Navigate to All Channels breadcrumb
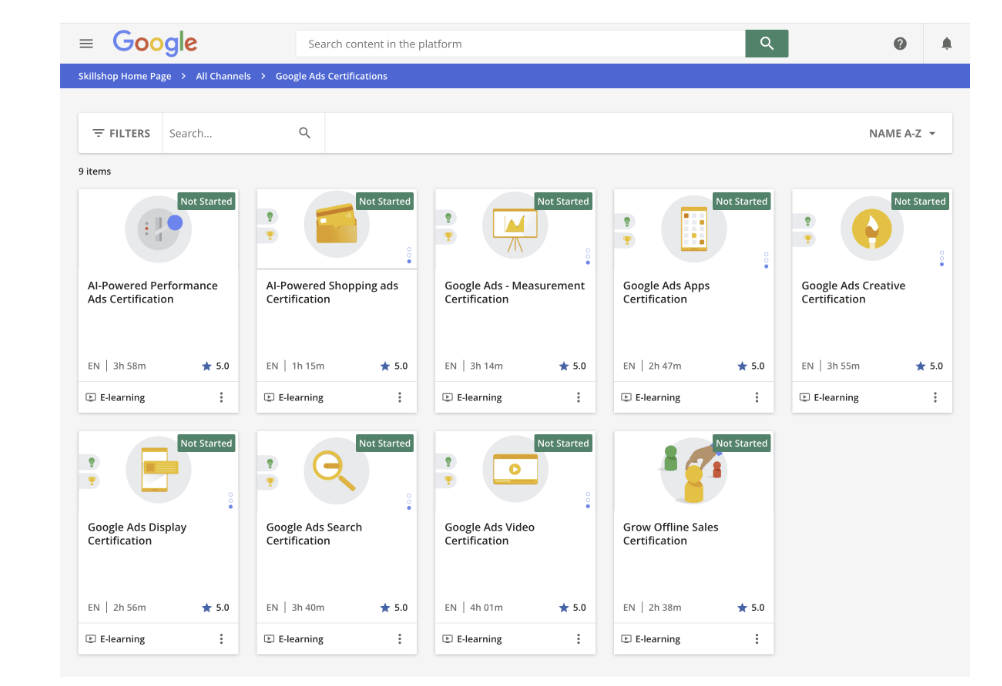Viewport: 1002px width, 686px height. [x=223, y=76]
